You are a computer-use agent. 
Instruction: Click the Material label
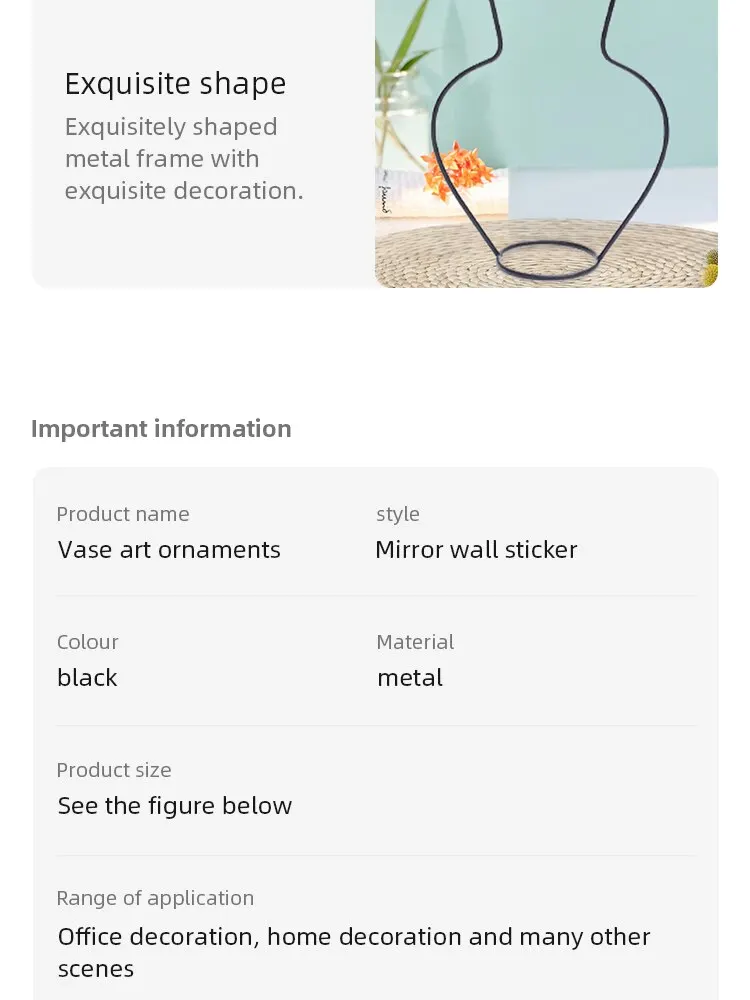tap(415, 642)
